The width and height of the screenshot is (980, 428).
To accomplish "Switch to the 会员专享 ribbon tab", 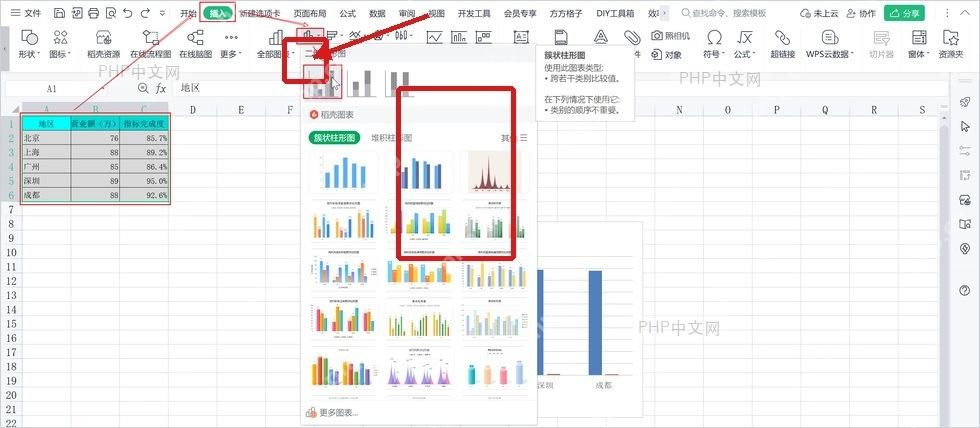I will pos(520,13).
